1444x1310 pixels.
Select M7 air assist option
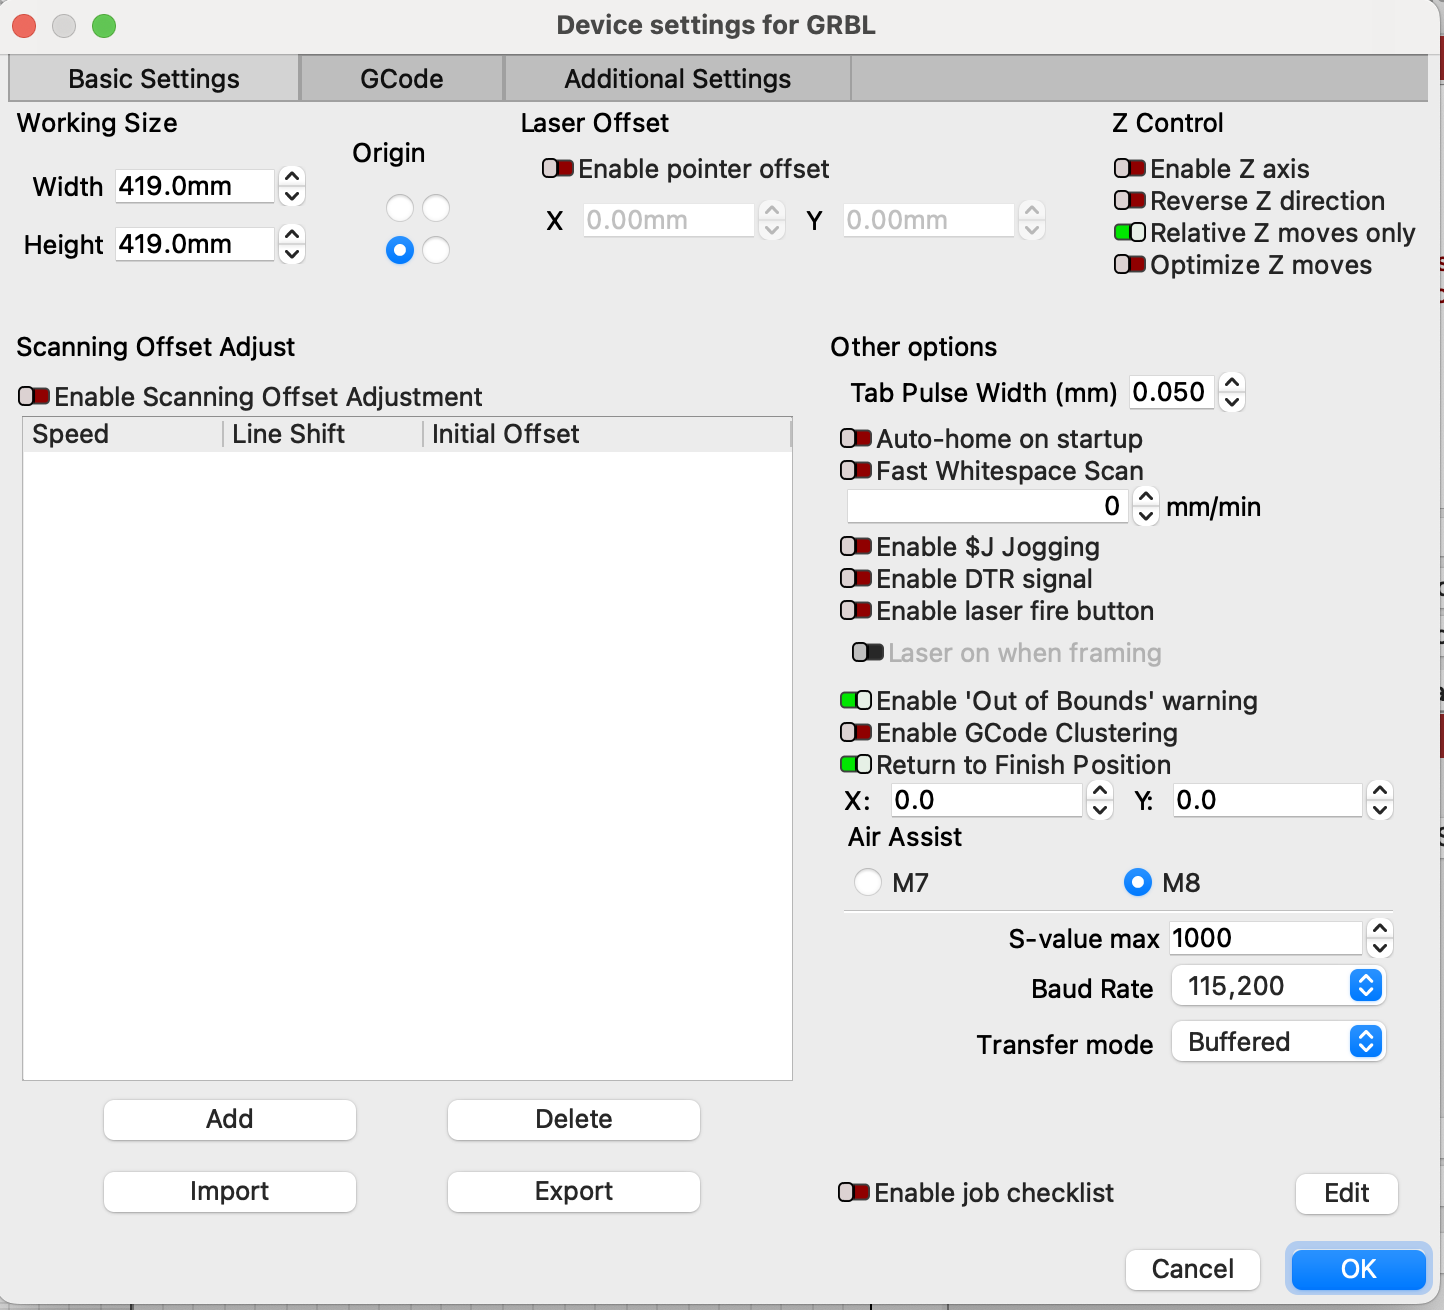click(x=868, y=883)
